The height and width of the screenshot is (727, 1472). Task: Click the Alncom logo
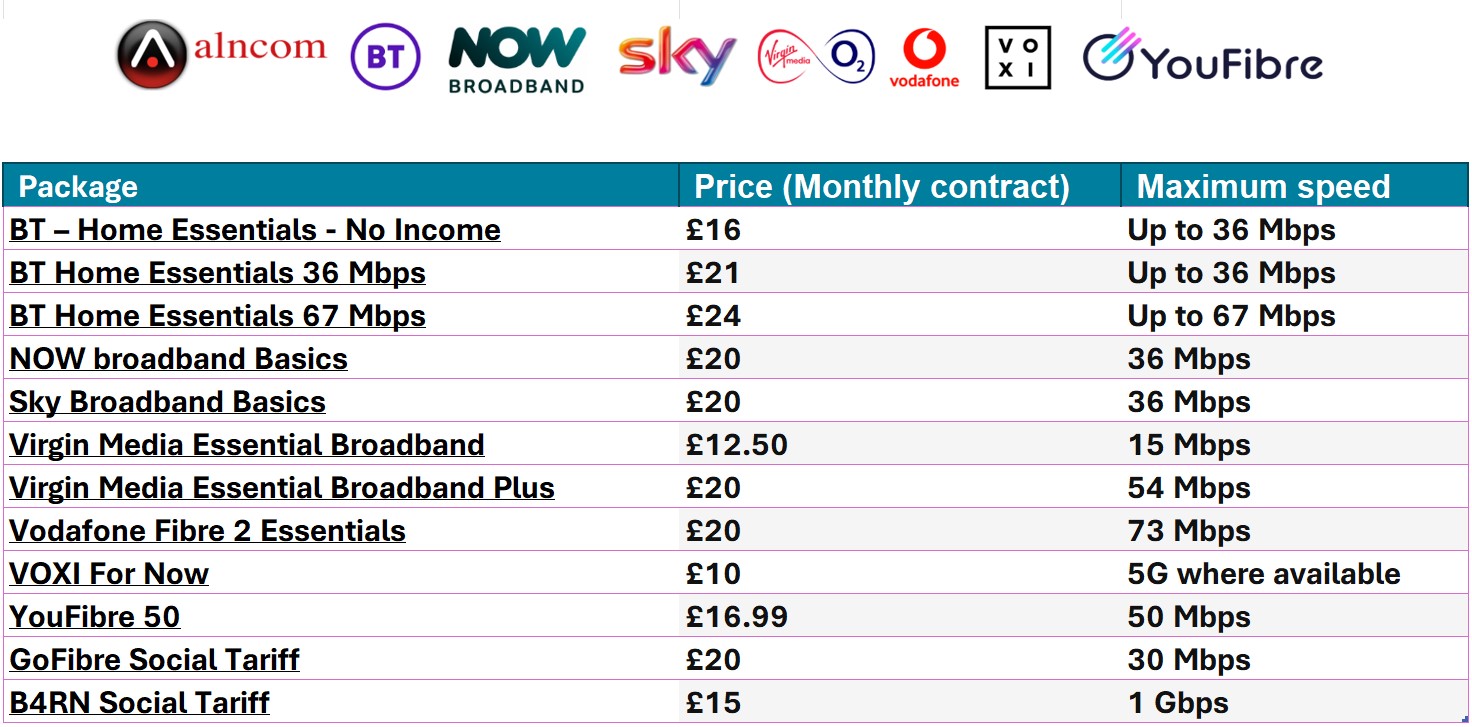[221, 55]
